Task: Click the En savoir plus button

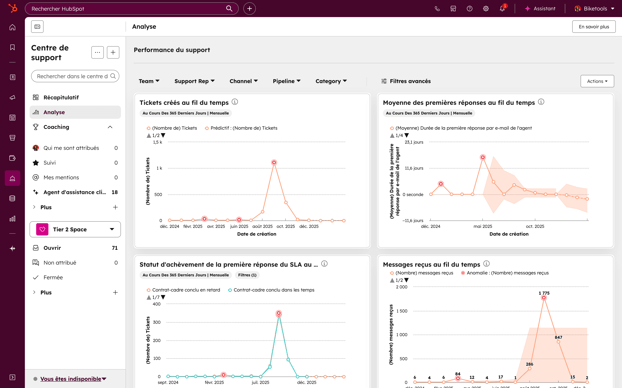Action: point(593,27)
